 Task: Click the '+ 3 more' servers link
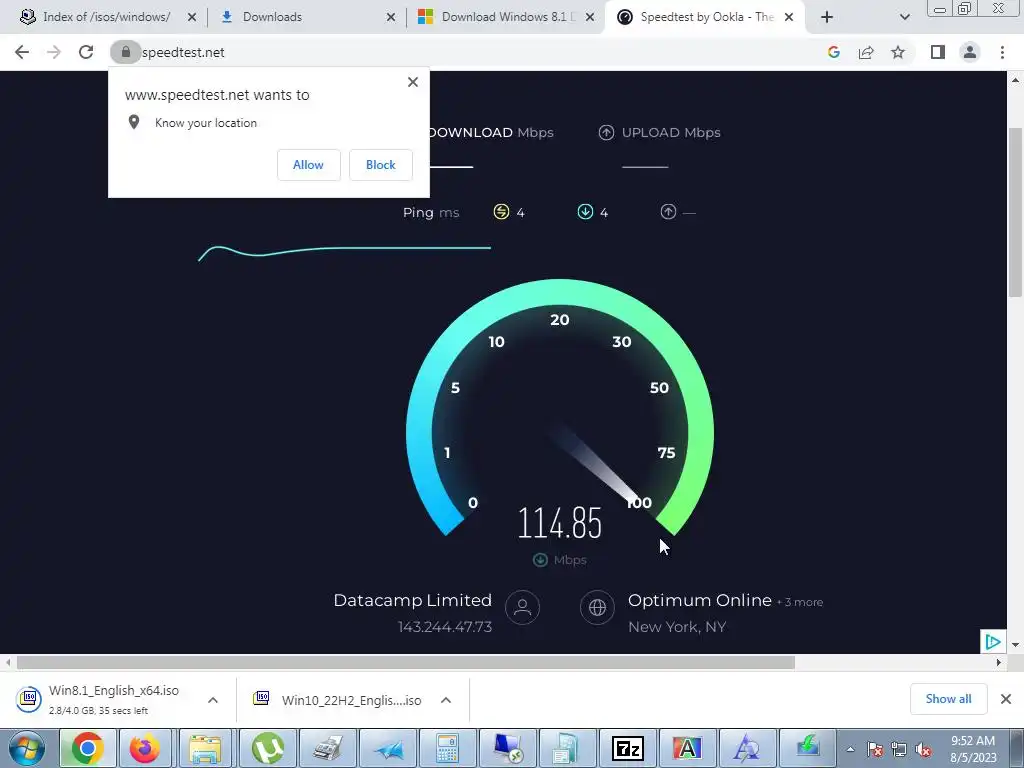[x=800, y=602]
